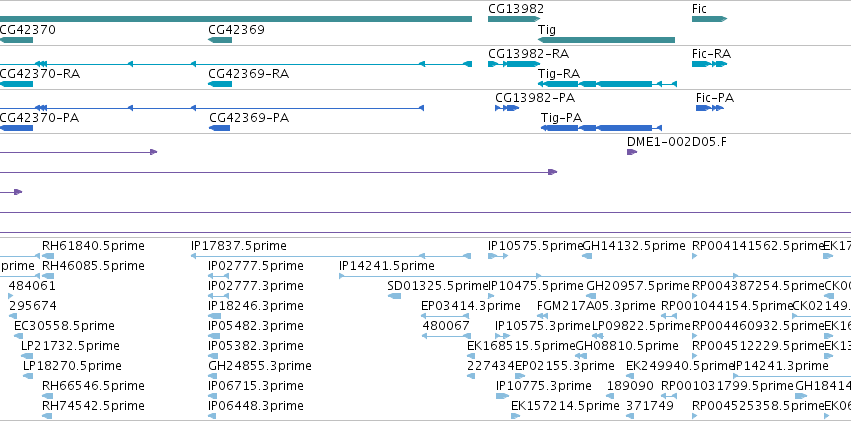851x421 pixels.
Task: Click the 484061 feature label
Action: coord(32,285)
